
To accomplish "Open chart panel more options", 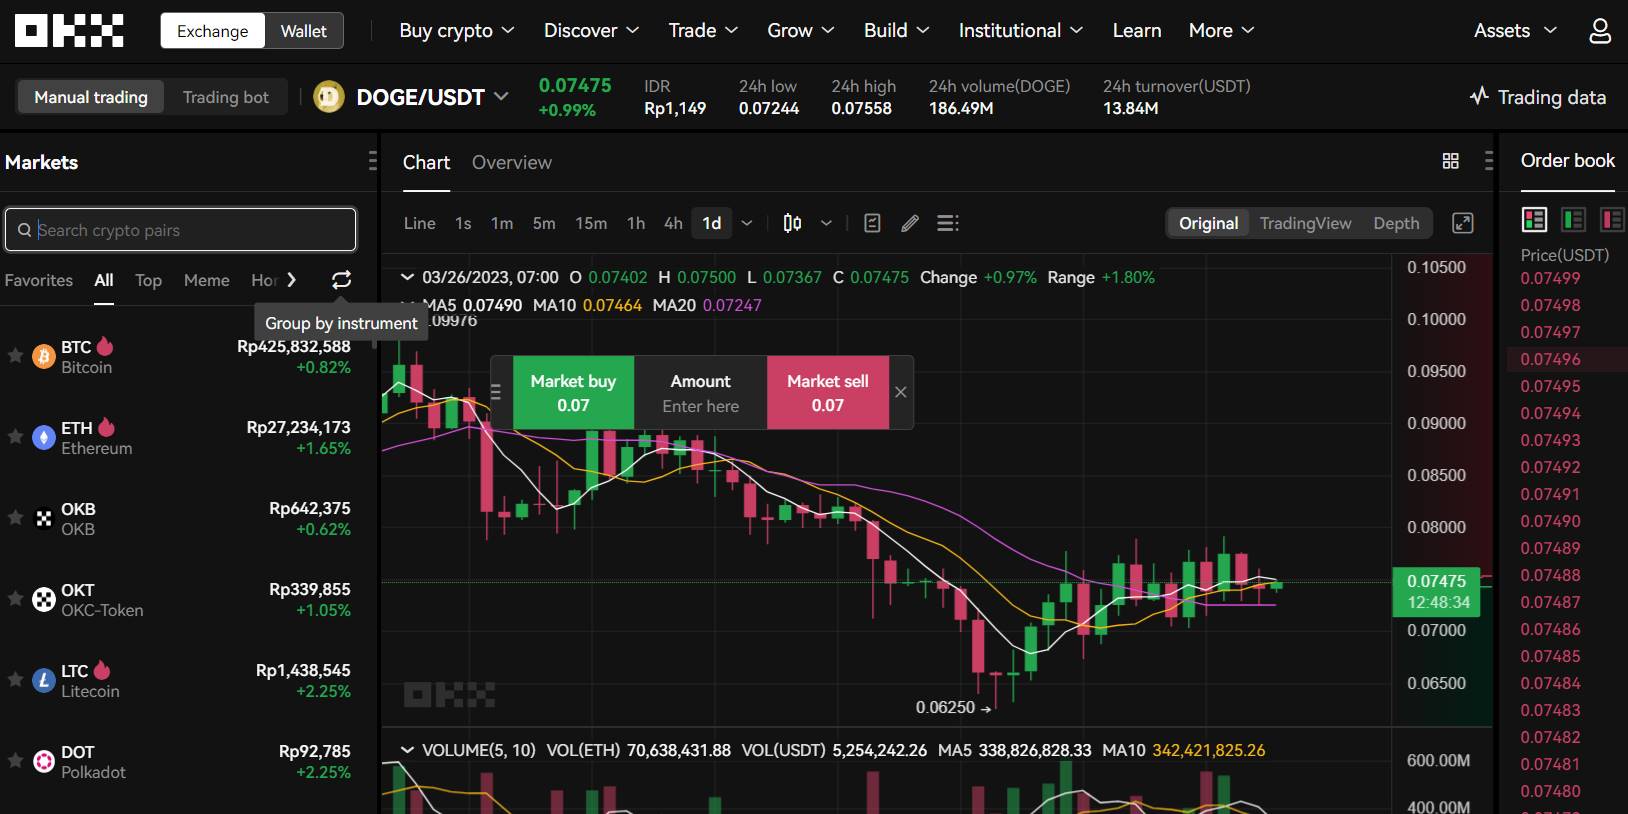I will (x=1489, y=161).
